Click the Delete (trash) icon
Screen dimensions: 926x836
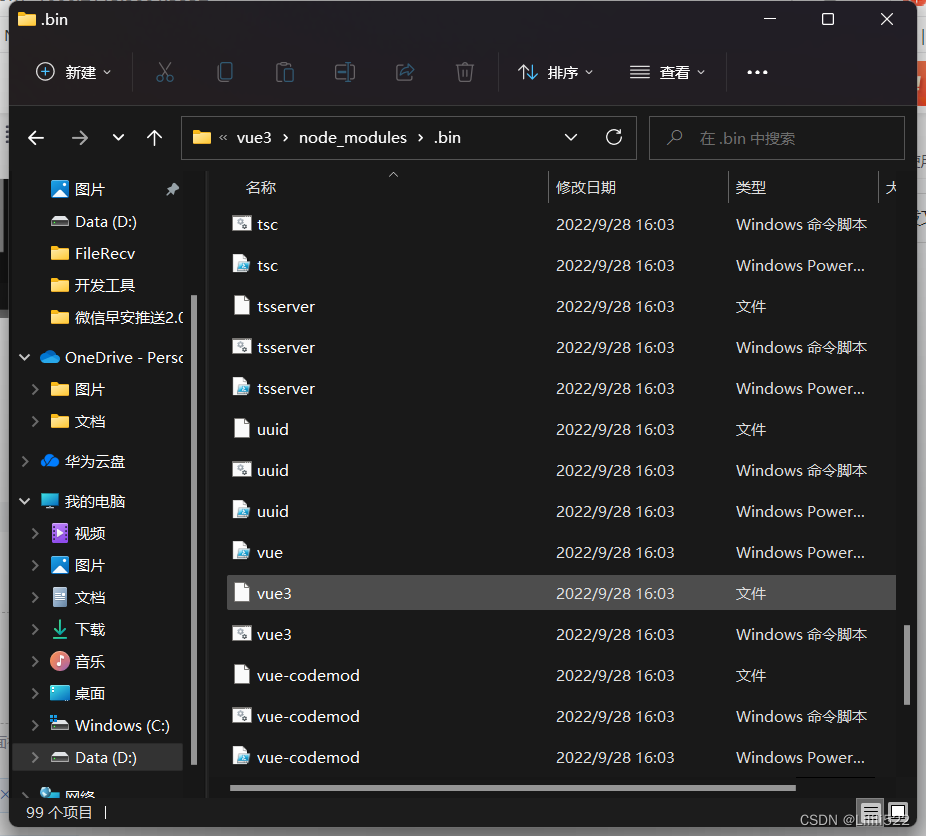(x=464, y=71)
